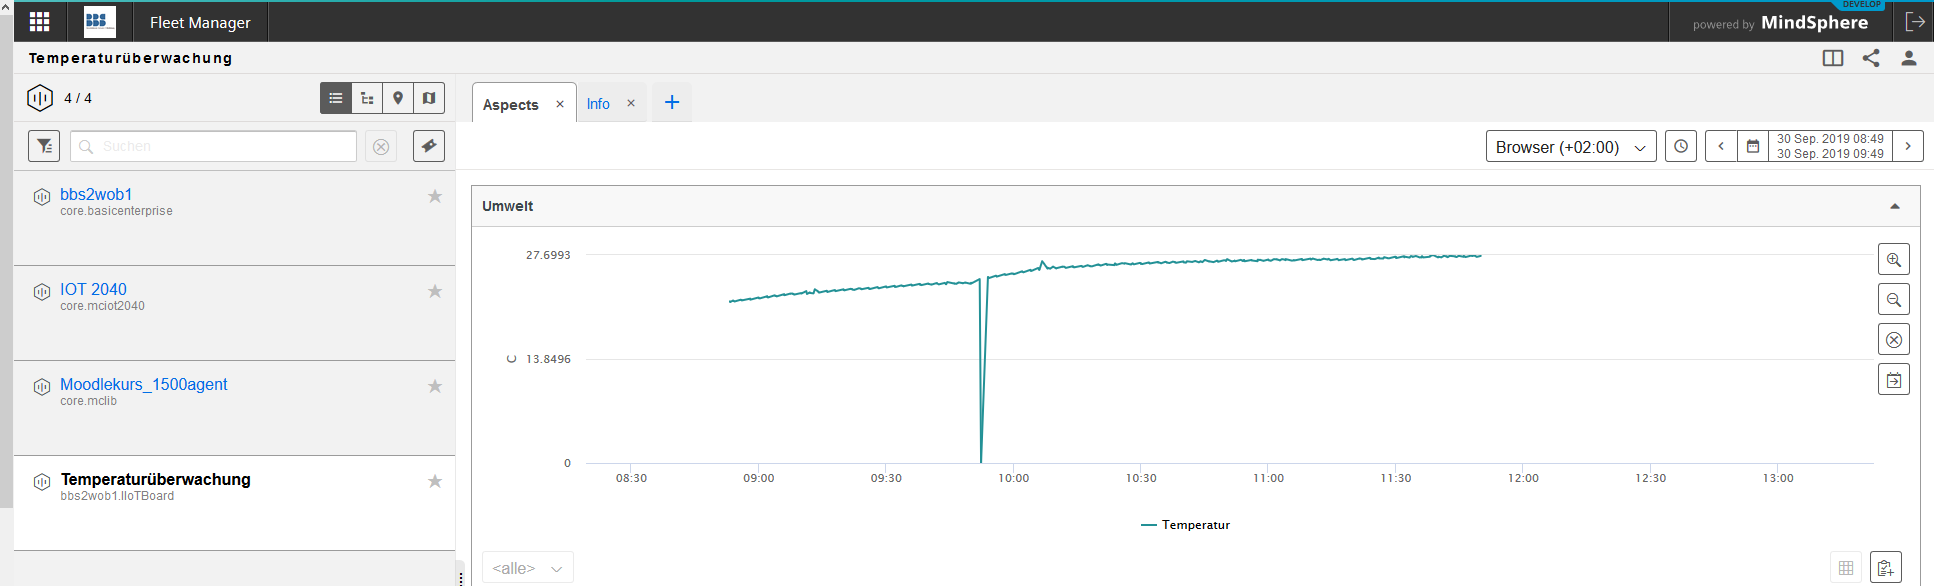Collapse the Umwelt aspect panel
The image size is (1934, 586).
point(1894,206)
